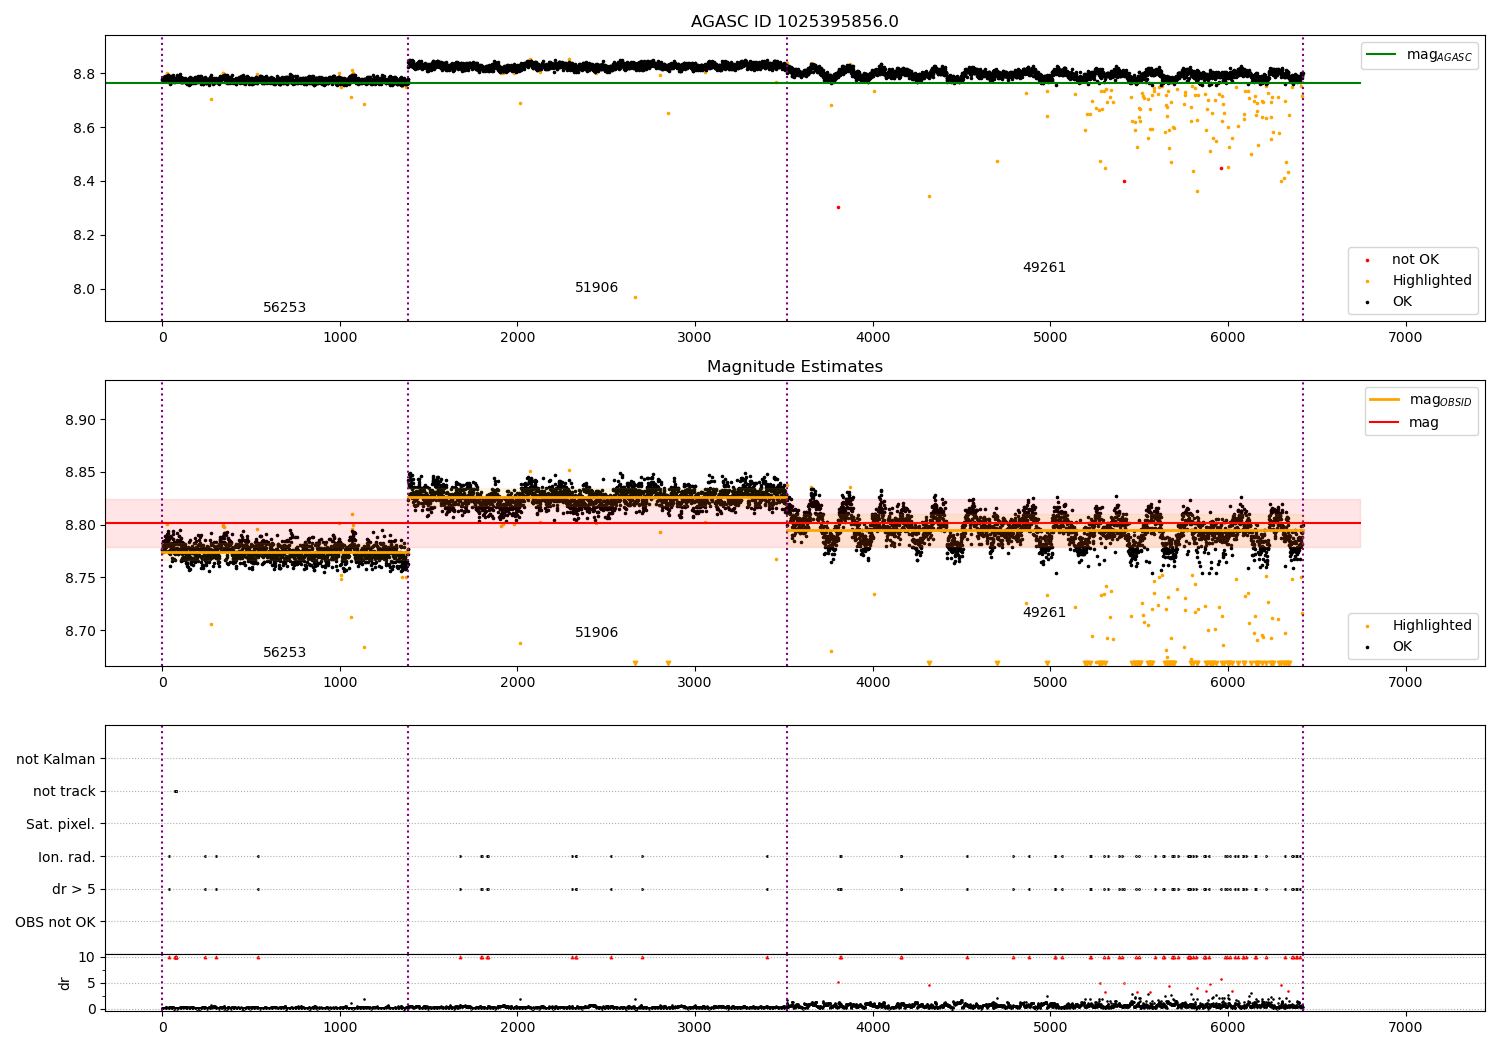Screen dimensions: 1500x1050
Task: Click OBSID label 51906 in top plot
Action: [x=596, y=288]
